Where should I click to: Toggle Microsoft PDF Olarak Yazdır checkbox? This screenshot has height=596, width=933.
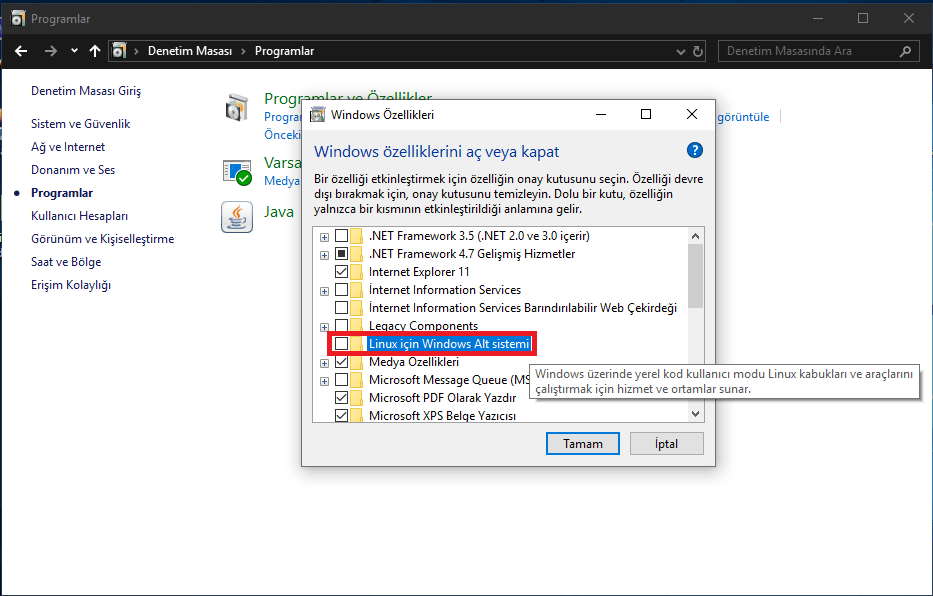[342, 398]
